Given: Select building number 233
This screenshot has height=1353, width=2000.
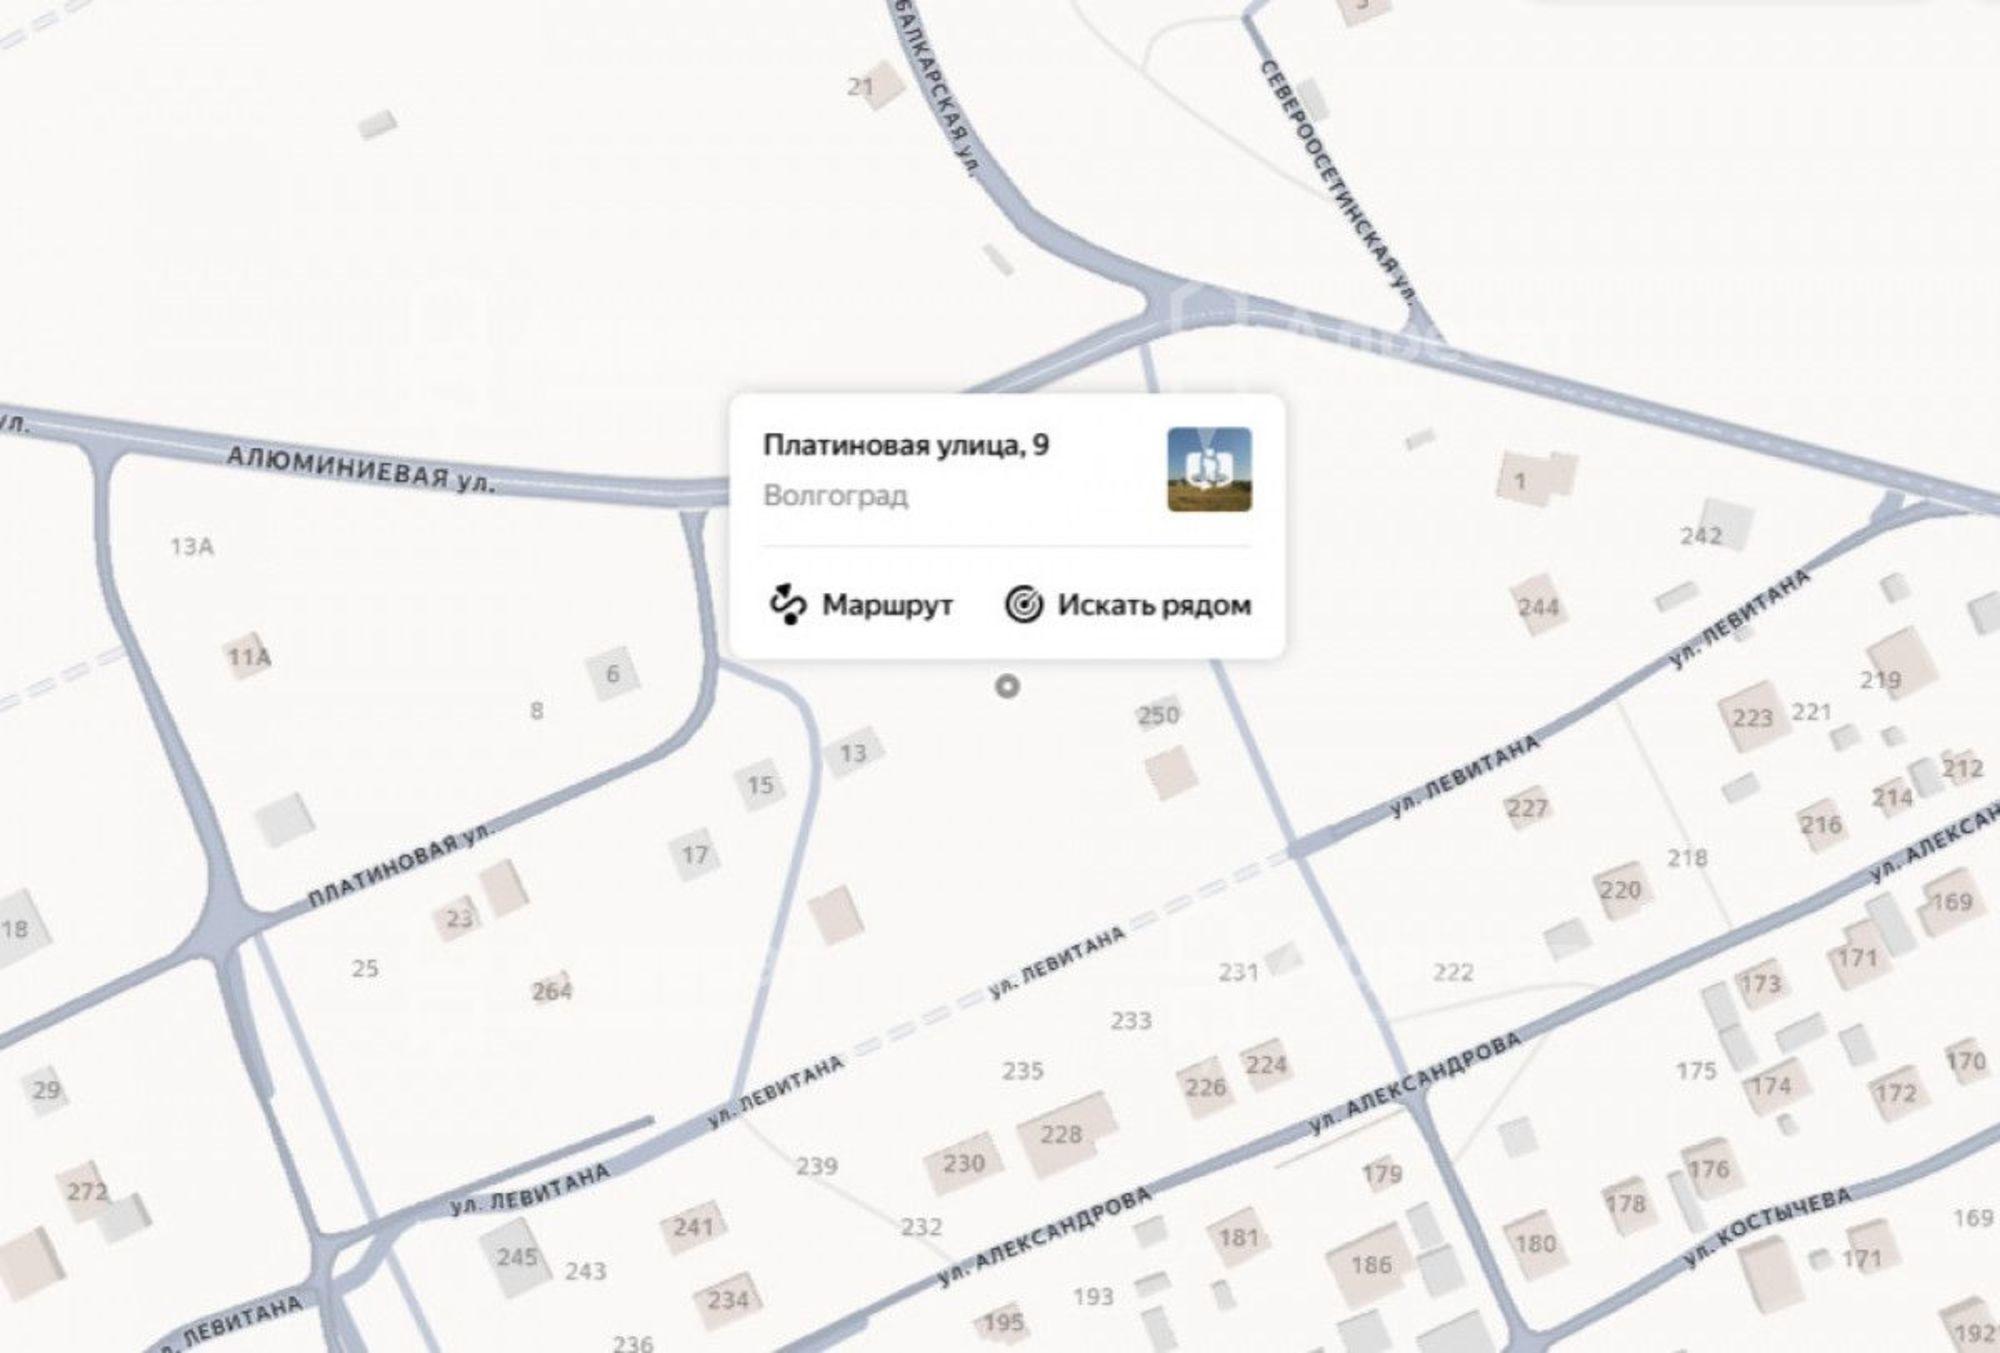Looking at the screenshot, I should coord(1131,1021).
